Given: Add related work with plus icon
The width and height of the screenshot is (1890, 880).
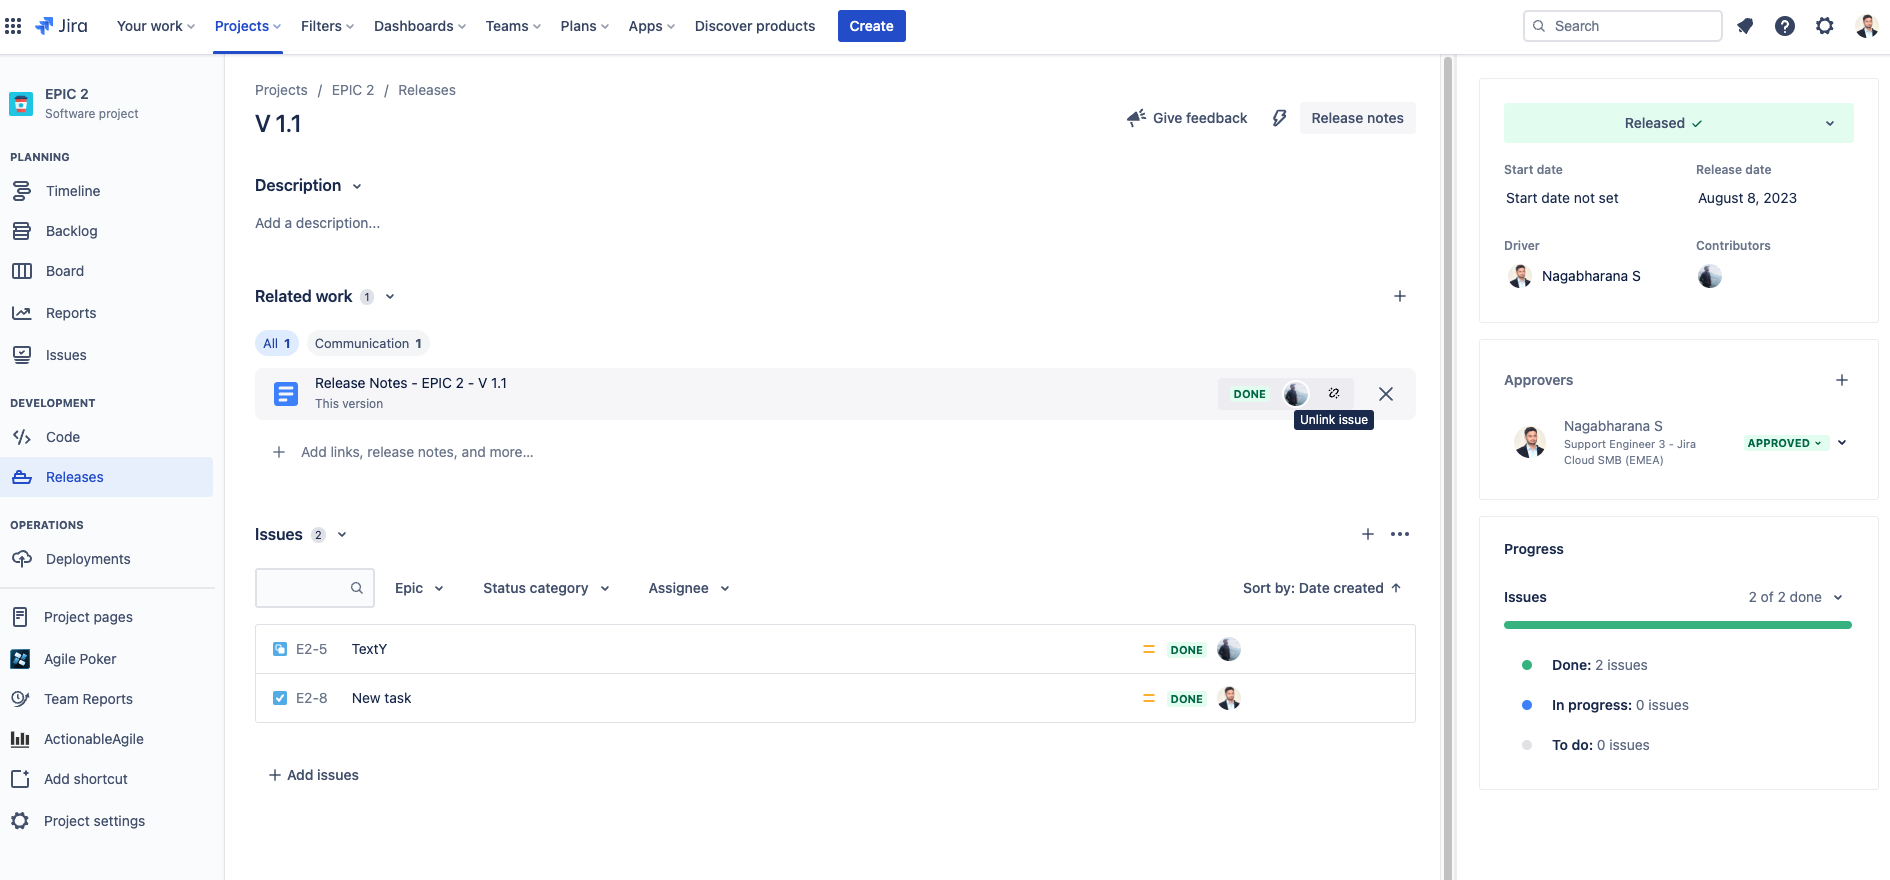Looking at the screenshot, I should tap(1400, 296).
